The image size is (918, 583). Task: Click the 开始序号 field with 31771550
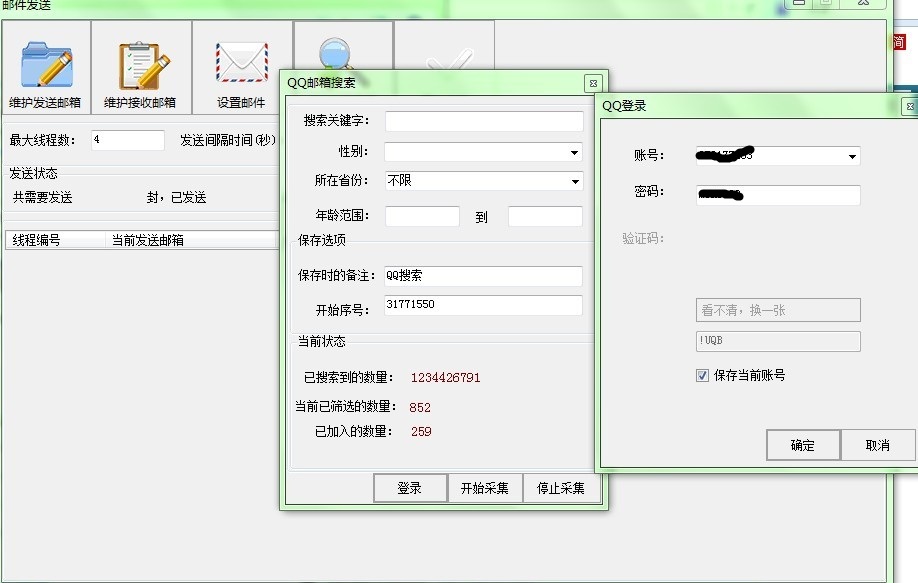(484, 305)
